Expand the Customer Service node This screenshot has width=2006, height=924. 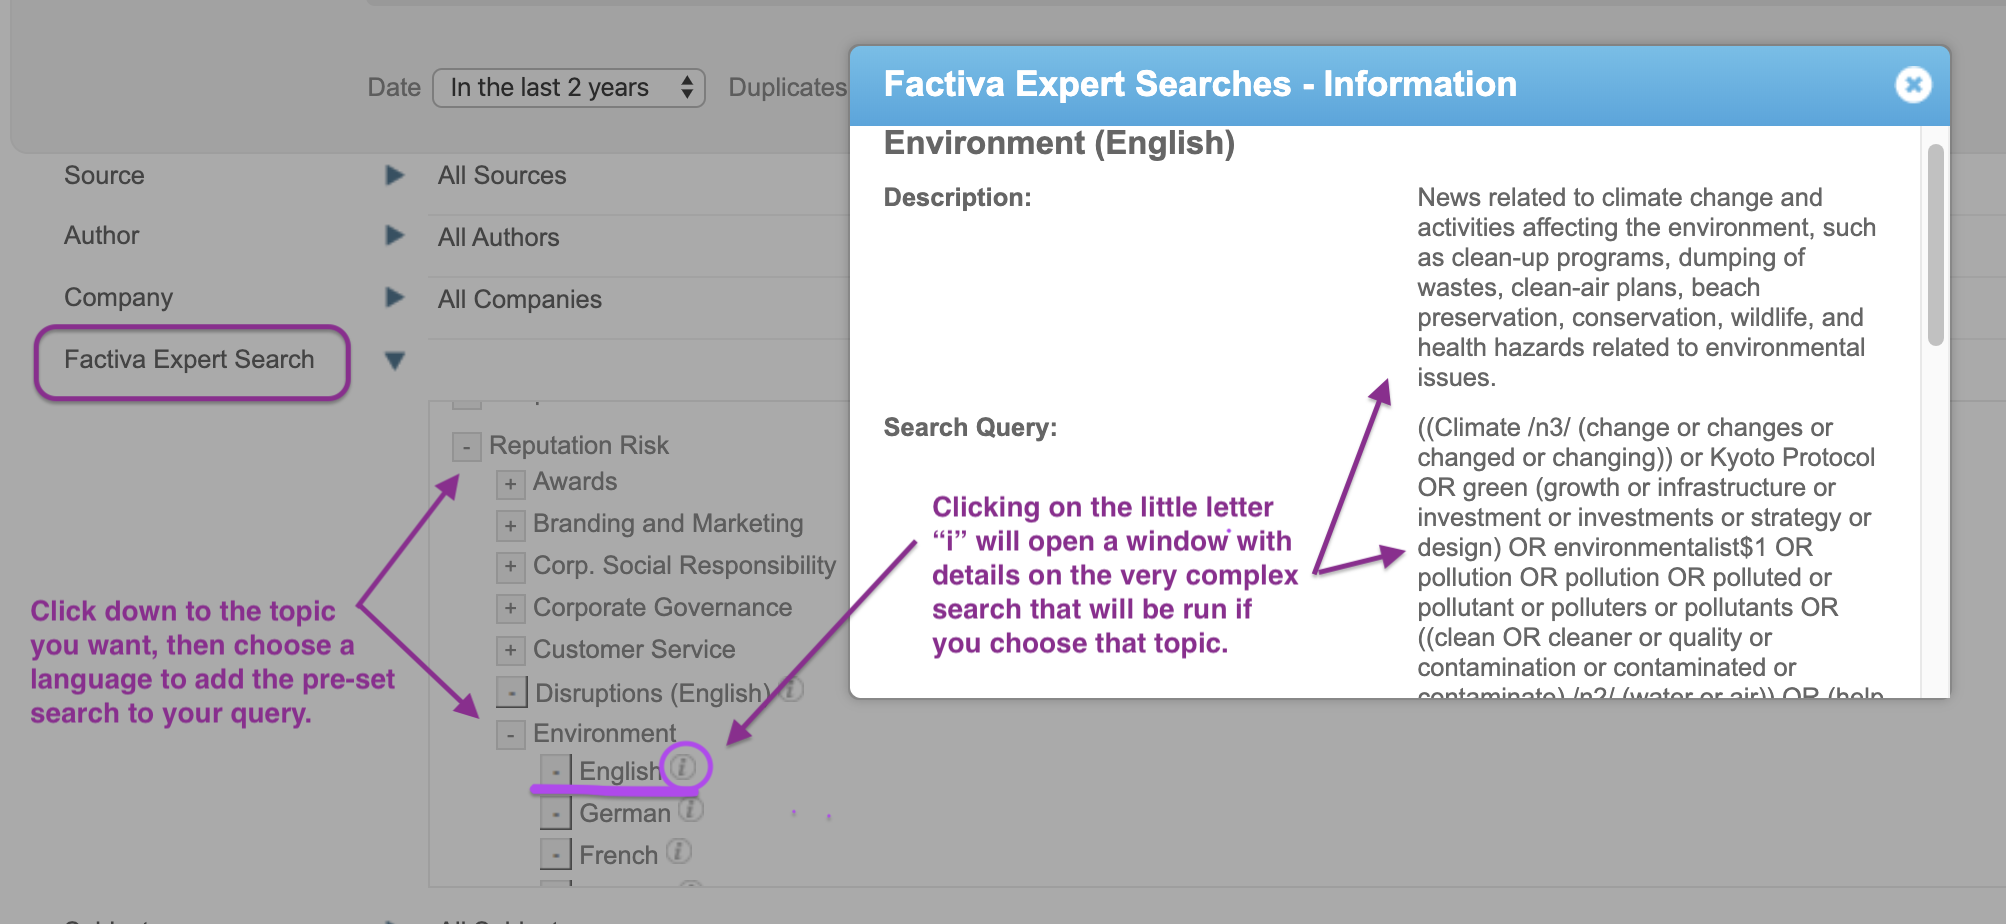[511, 652]
